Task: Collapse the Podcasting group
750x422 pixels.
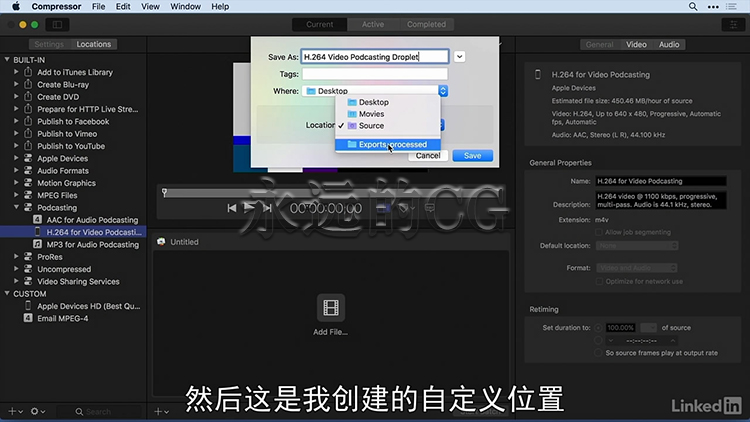Action: coord(16,207)
